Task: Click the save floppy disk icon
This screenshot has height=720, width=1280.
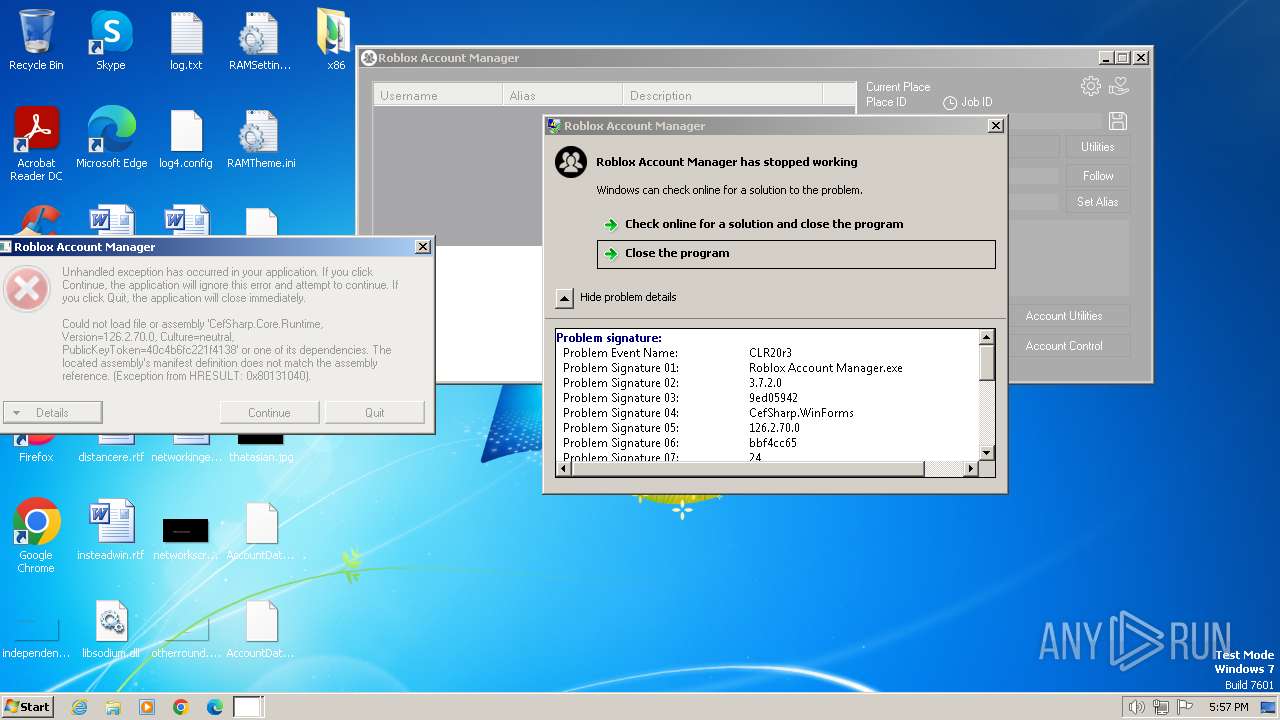Action: (x=1118, y=121)
